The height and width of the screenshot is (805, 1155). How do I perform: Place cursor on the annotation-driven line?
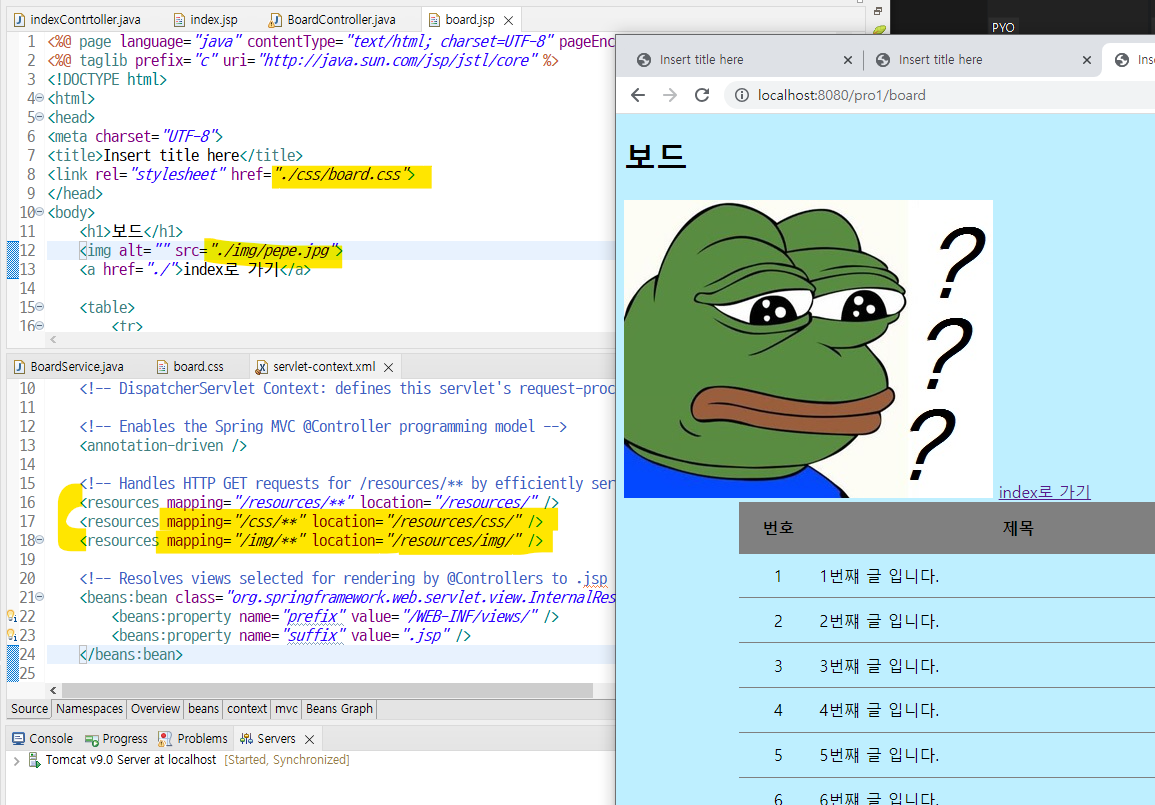click(163, 446)
